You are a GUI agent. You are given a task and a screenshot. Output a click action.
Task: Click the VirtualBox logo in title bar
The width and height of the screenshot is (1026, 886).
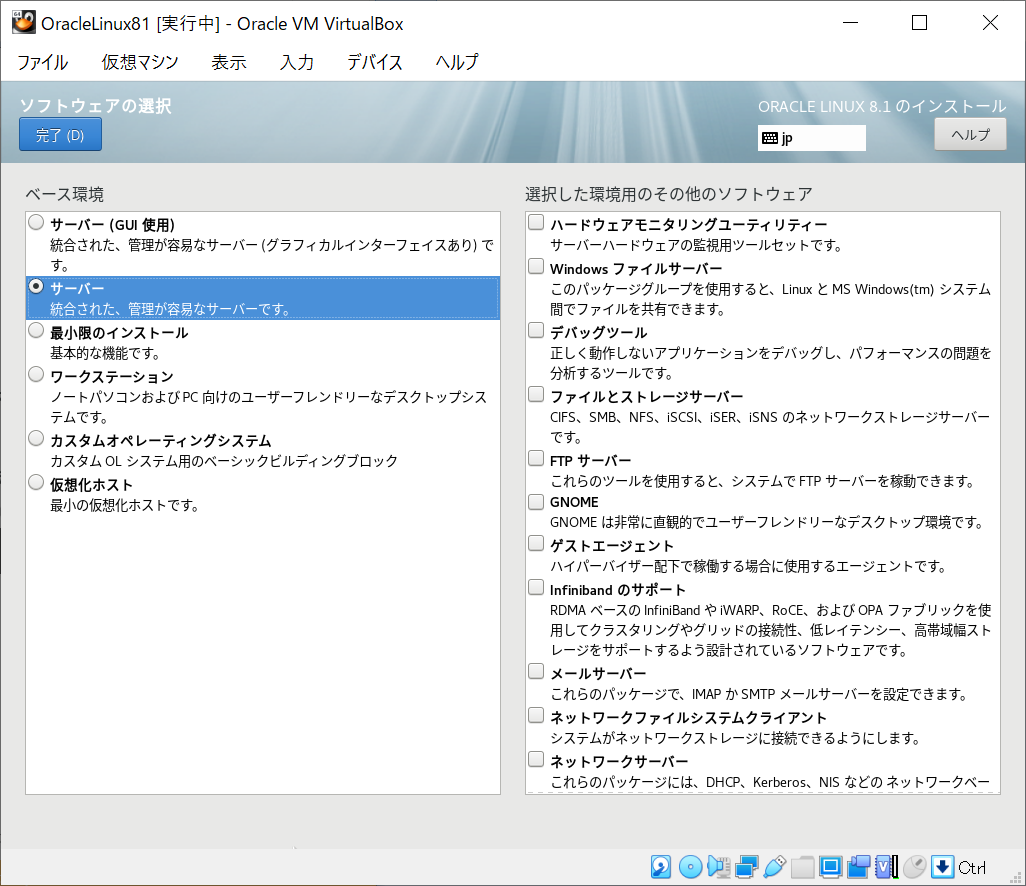(22, 22)
